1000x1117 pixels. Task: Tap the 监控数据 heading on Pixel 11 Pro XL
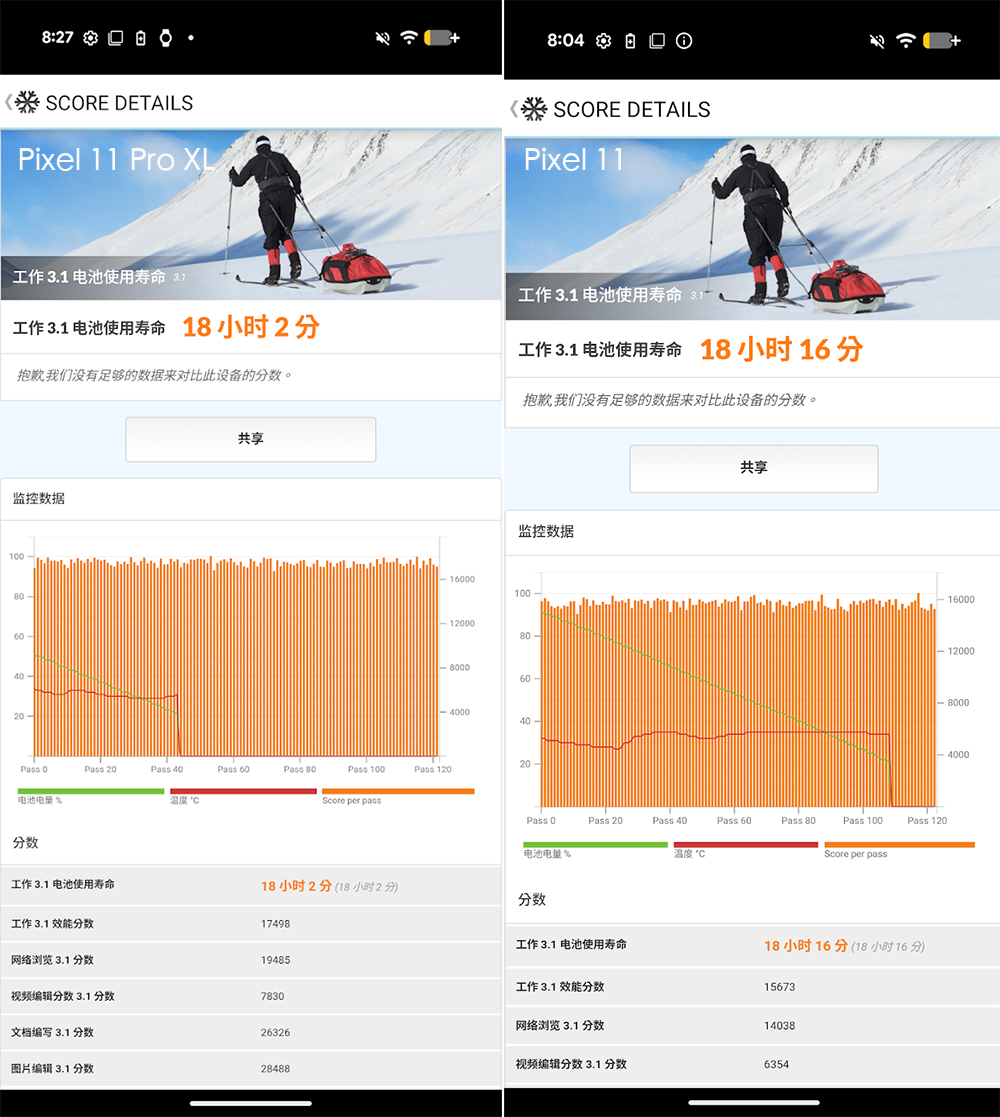pos(38,499)
